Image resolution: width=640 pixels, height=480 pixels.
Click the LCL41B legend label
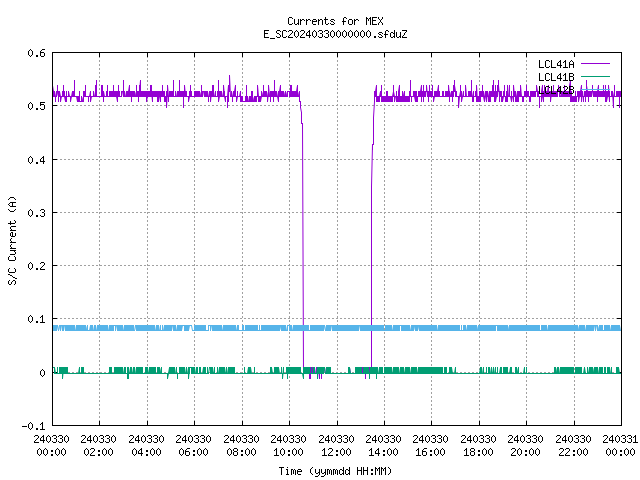click(x=556, y=77)
